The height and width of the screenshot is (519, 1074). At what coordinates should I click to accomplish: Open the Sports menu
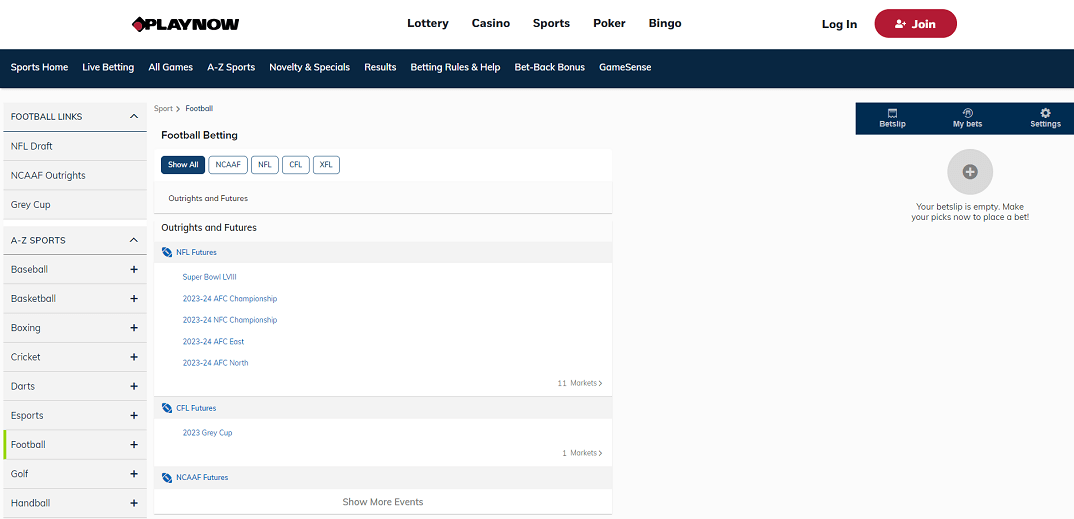point(551,23)
